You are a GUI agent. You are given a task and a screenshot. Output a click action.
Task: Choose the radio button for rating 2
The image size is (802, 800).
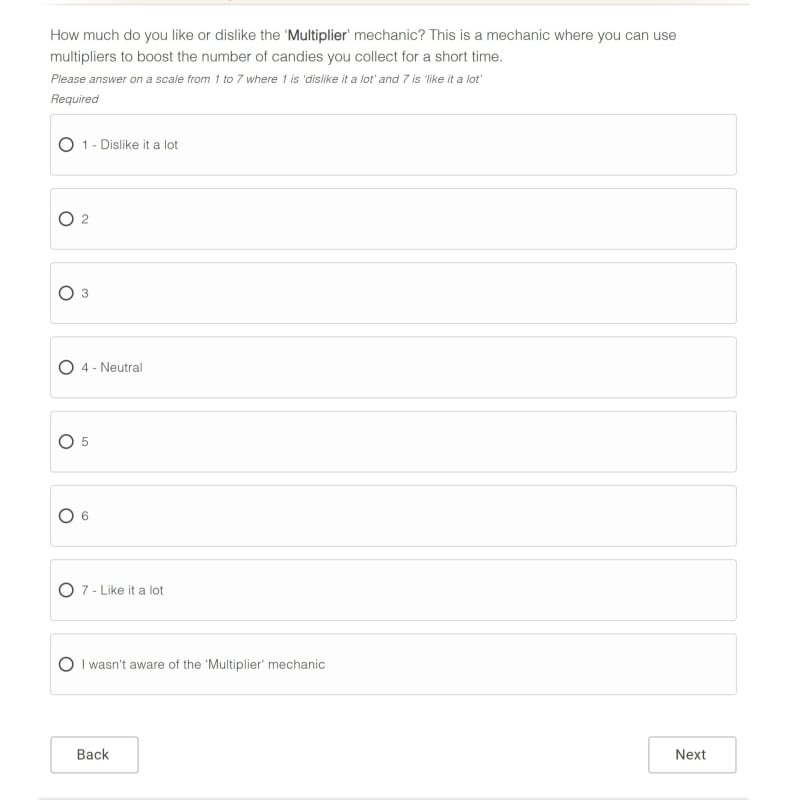(x=66, y=219)
